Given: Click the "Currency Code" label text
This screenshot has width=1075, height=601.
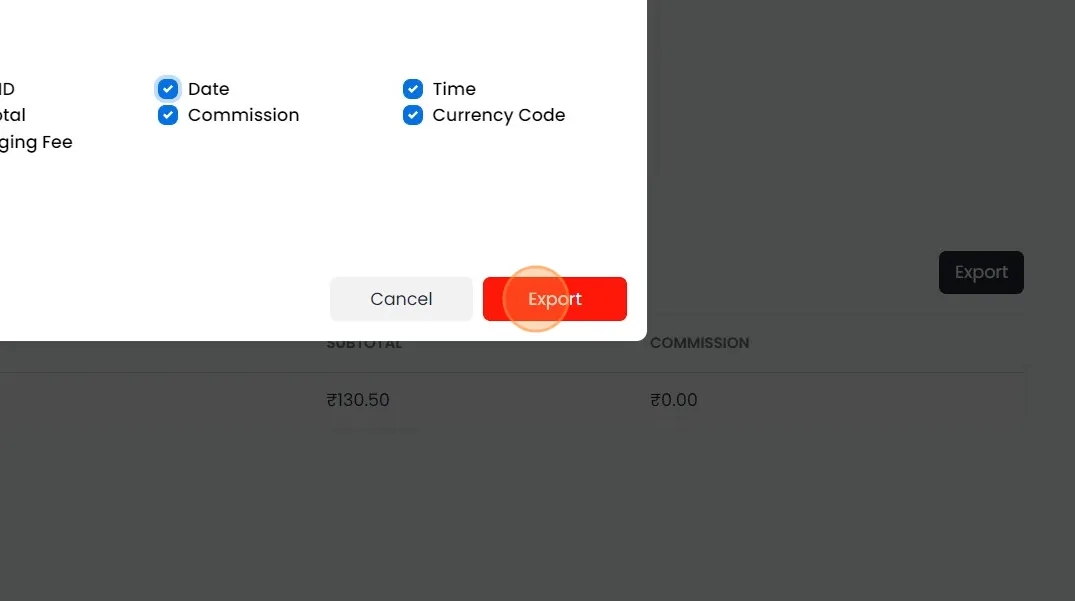Looking at the screenshot, I should pos(498,115).
